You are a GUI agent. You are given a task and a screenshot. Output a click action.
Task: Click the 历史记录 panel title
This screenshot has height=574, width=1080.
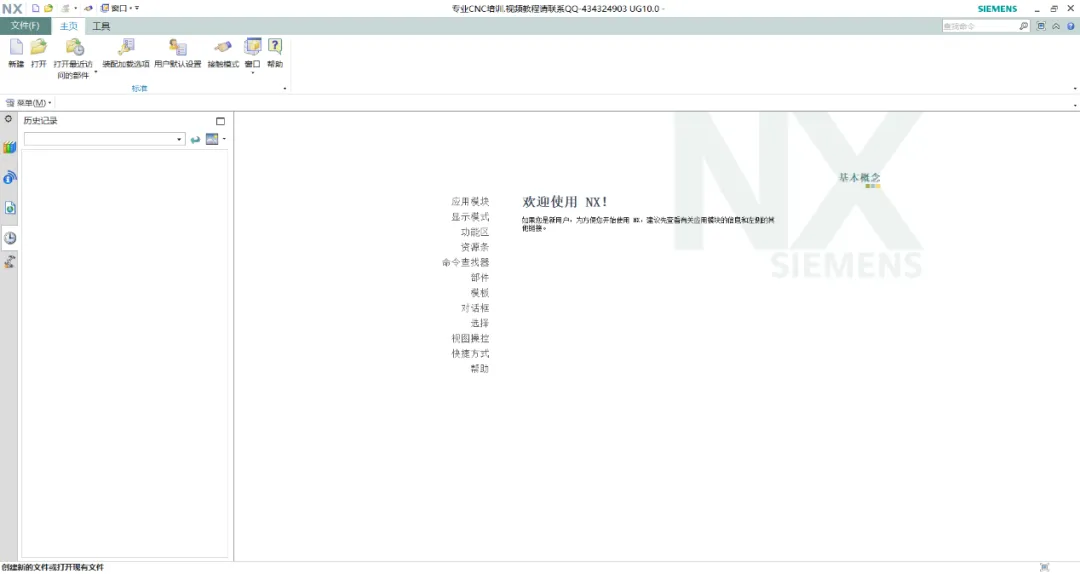pyautogui.click(x=41, y=121)
